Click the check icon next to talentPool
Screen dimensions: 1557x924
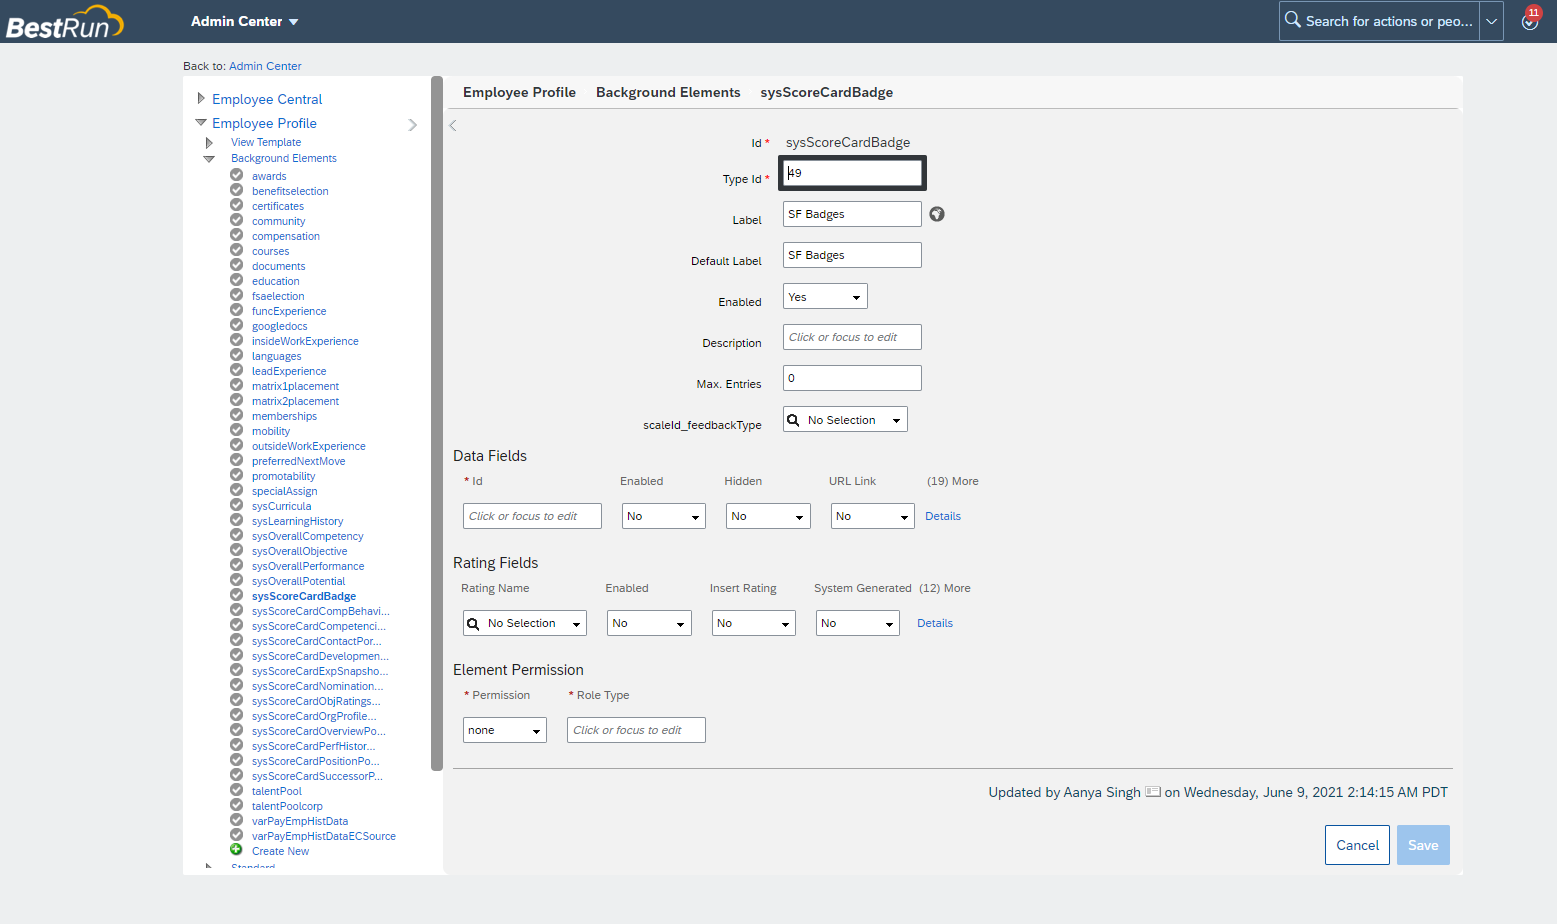pyautogui.click(x=236, y=790)
